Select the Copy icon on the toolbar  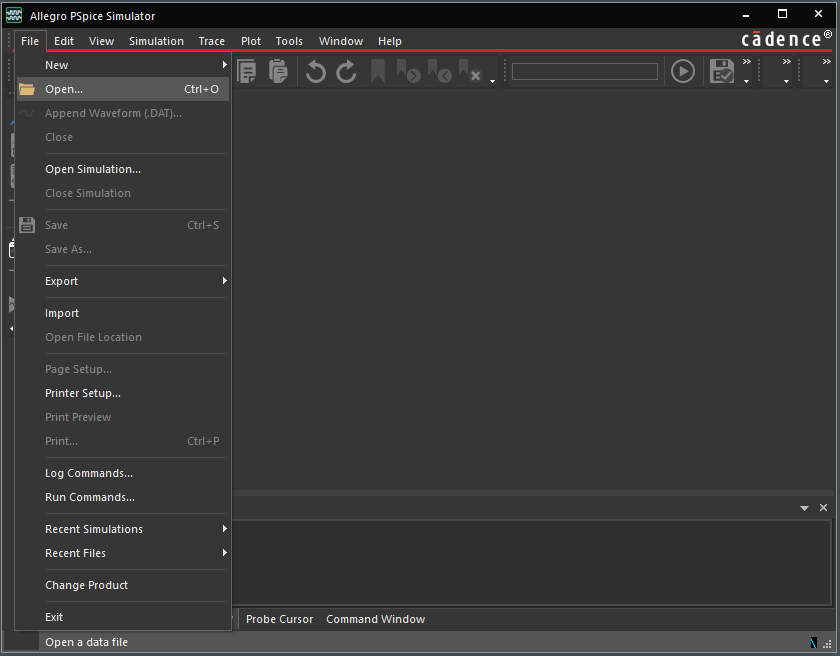246,71
